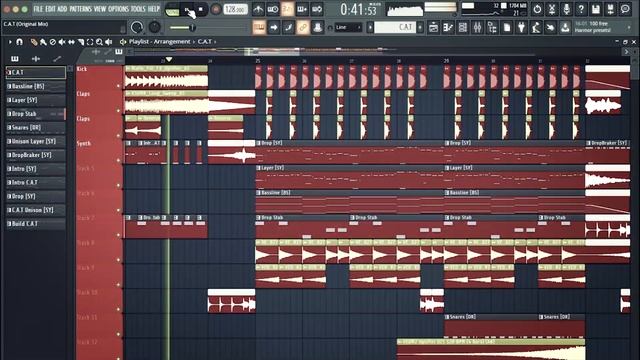
Task: Open the audio editor scissors icon
Action: pos(552,9)
